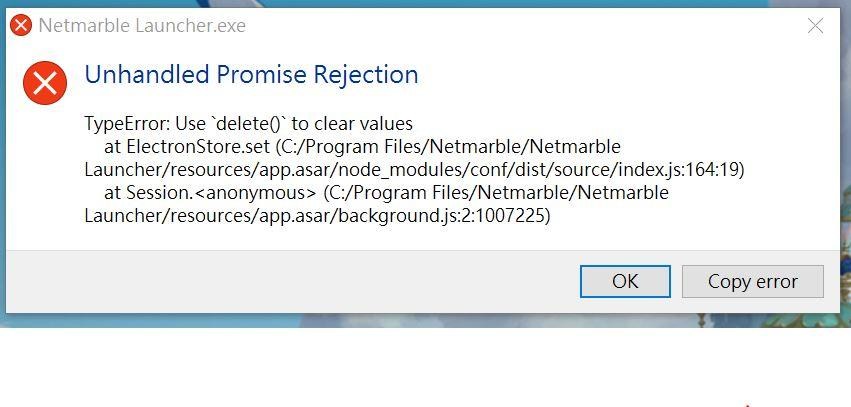Click the white blank area below the wallpaper
The image size is (851, 407).
[x=400, y=370]
